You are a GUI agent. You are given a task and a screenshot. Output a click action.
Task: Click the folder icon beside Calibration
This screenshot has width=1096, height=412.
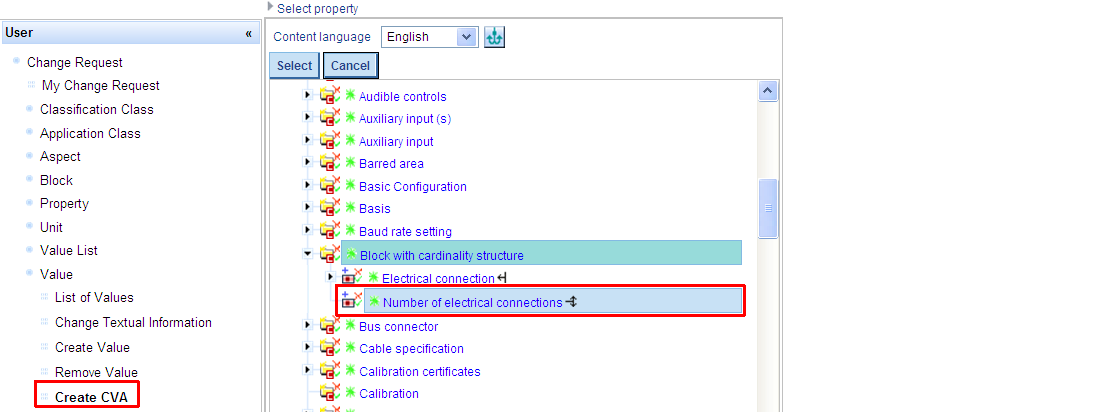(x=329, y=393)
